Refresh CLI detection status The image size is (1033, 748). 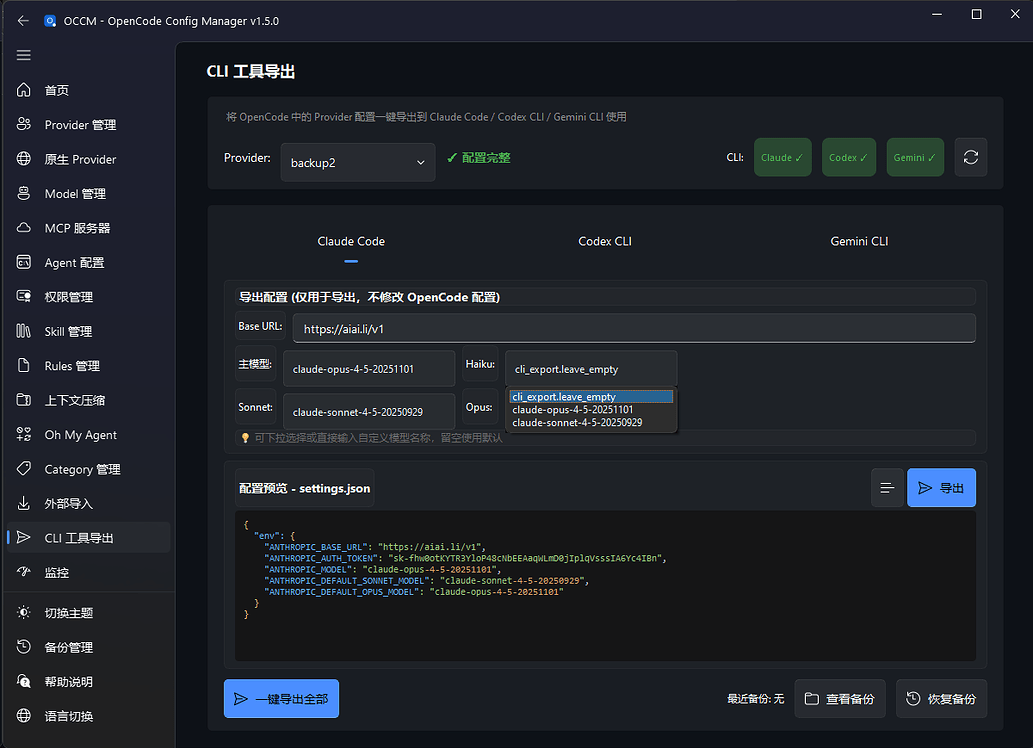click(970, 157)
